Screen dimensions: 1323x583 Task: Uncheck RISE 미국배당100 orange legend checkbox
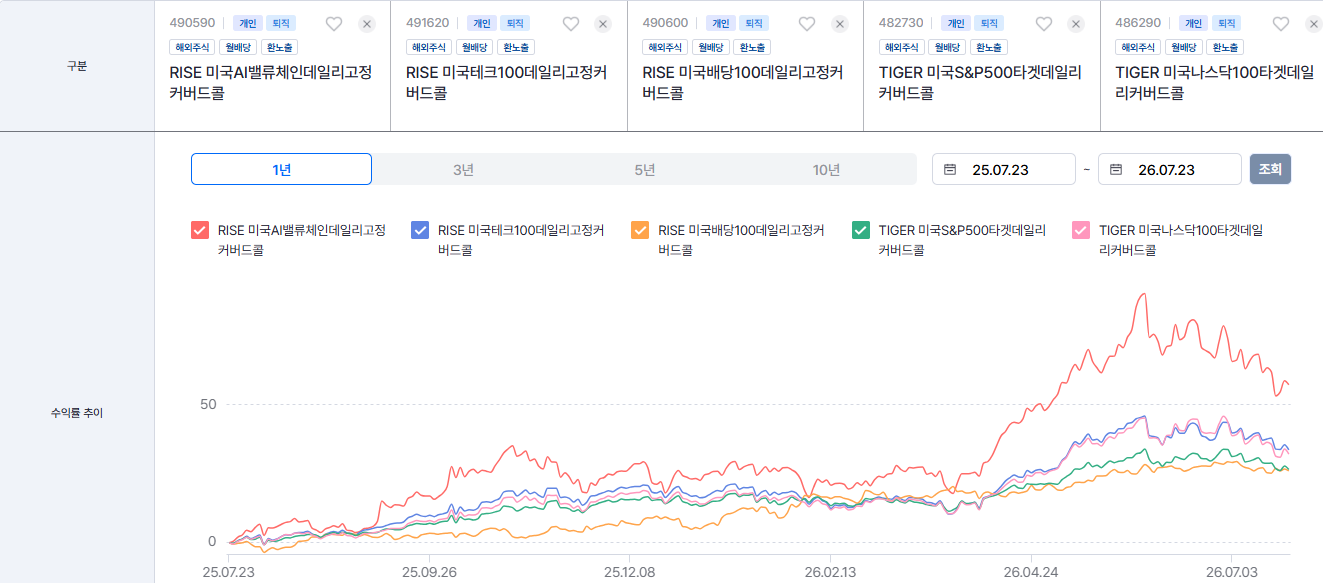point(640,230)
